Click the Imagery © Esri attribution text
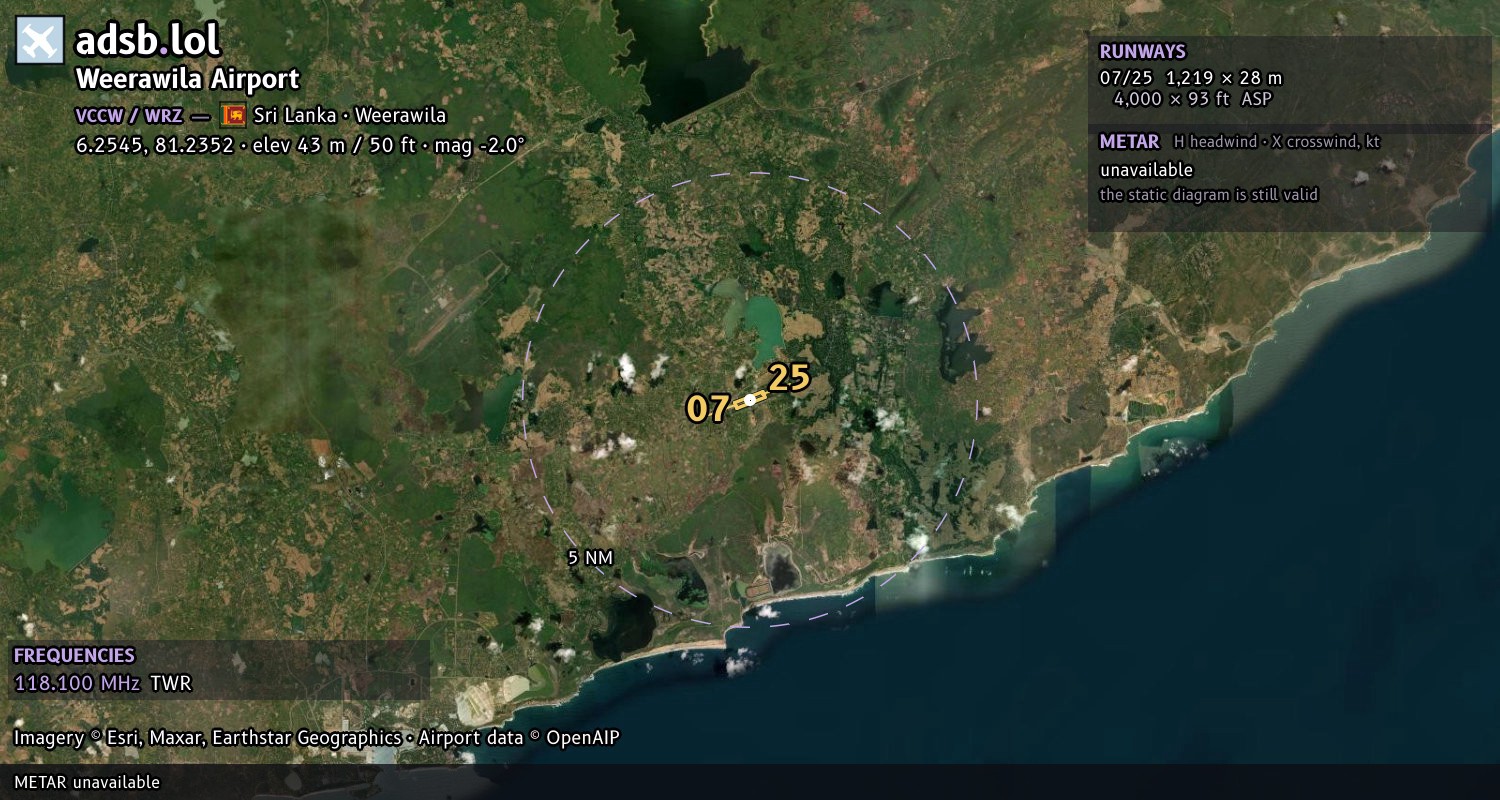Viewport: 1500px width, 800px height. tap(207, 738)
